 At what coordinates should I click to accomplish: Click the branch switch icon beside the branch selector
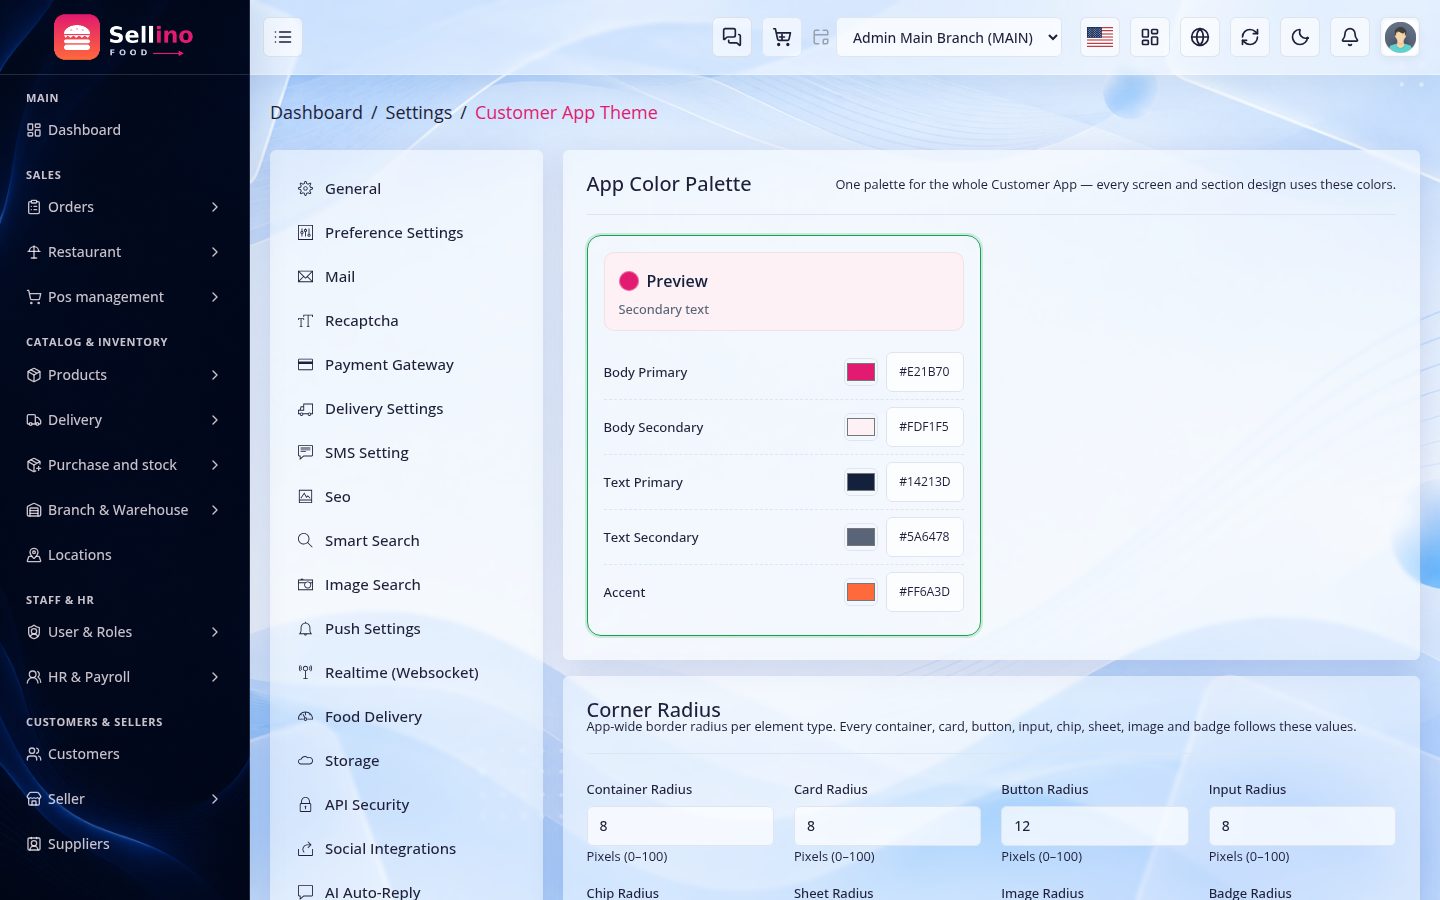click(x=821, y=37)
